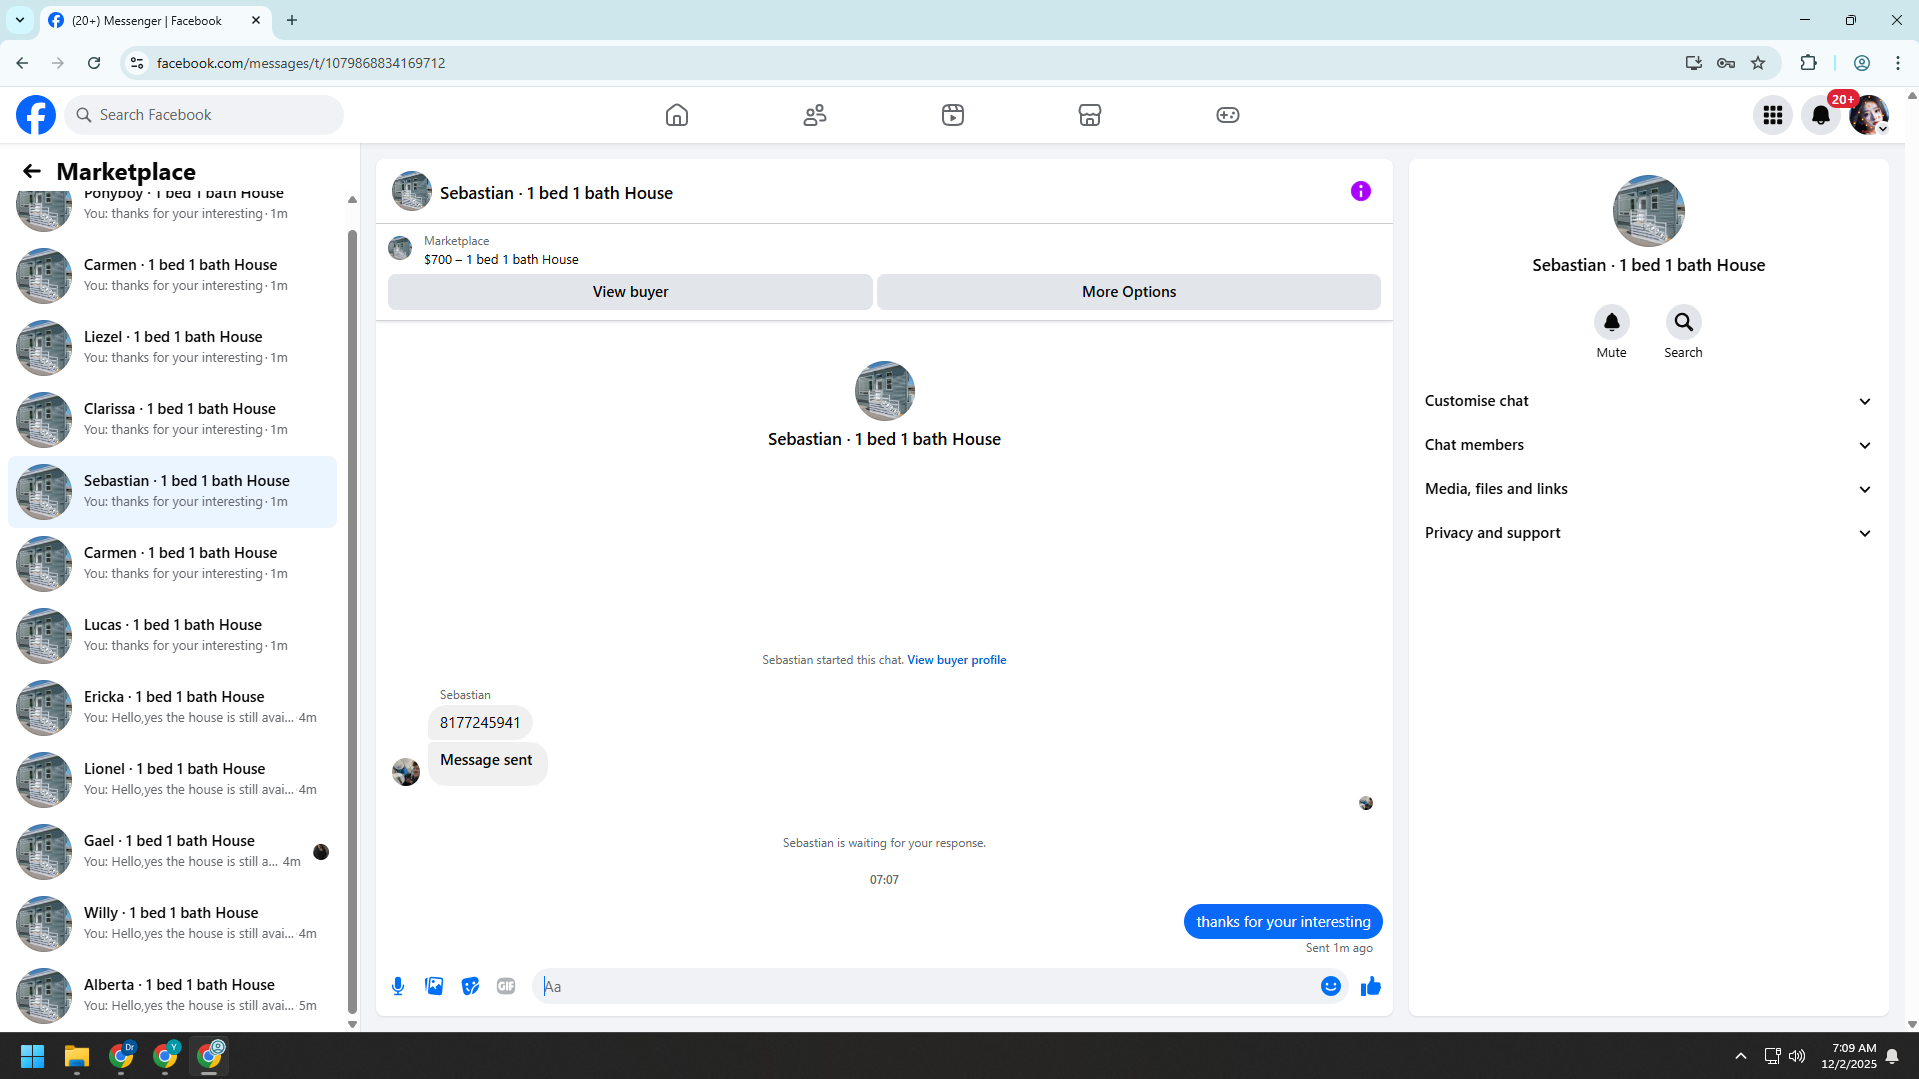The image size is (1919, 1079).
Task: Click Sebastian's large profile thumbnail in right panel
Action: (x=1648, y=211)
